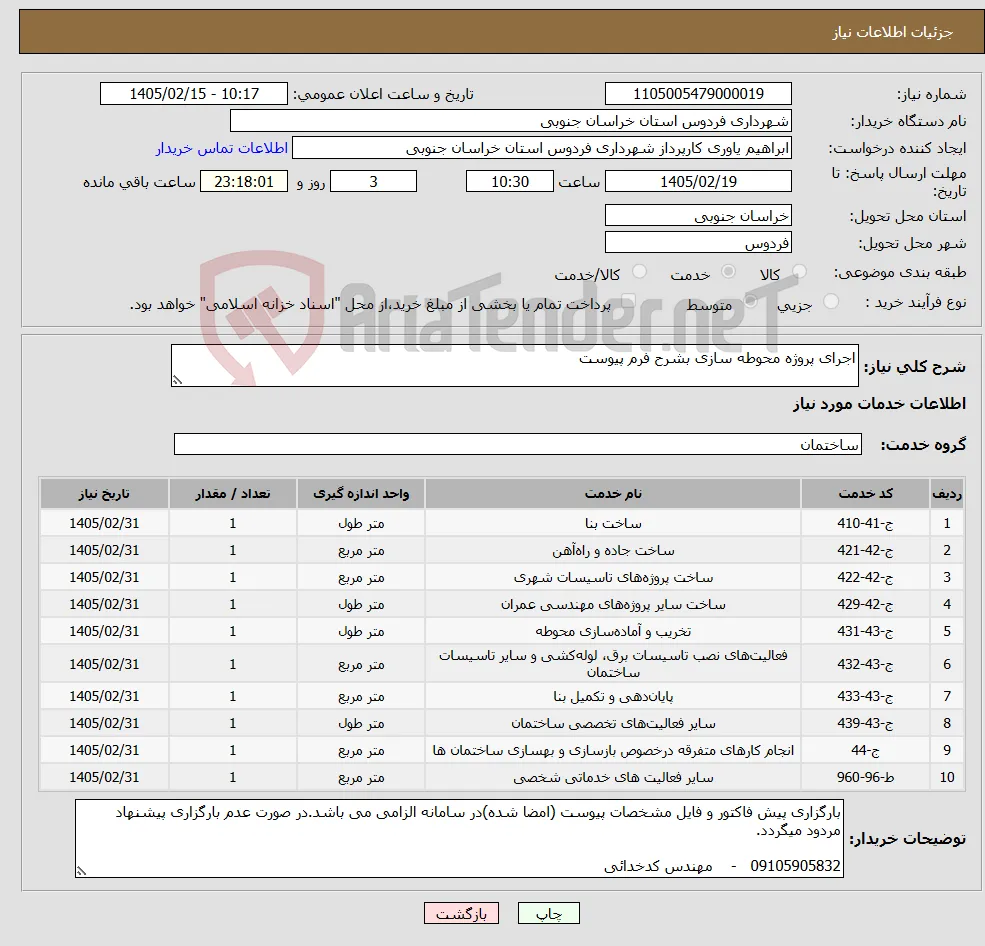Click resize handle of buyer notes box
This screenshot has width=985, height=946.
click(81, 871)
